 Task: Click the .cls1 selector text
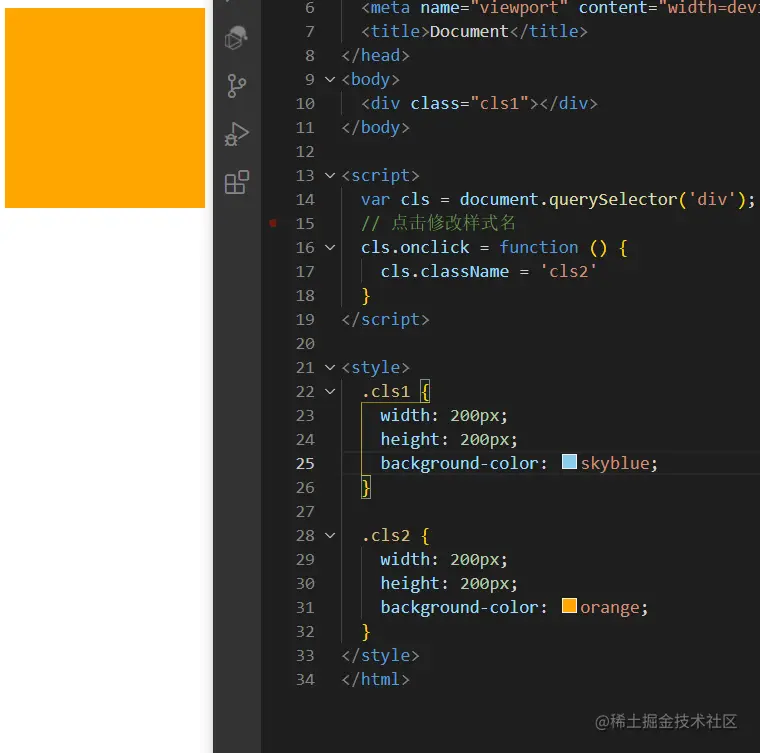(x=386, y=391)
